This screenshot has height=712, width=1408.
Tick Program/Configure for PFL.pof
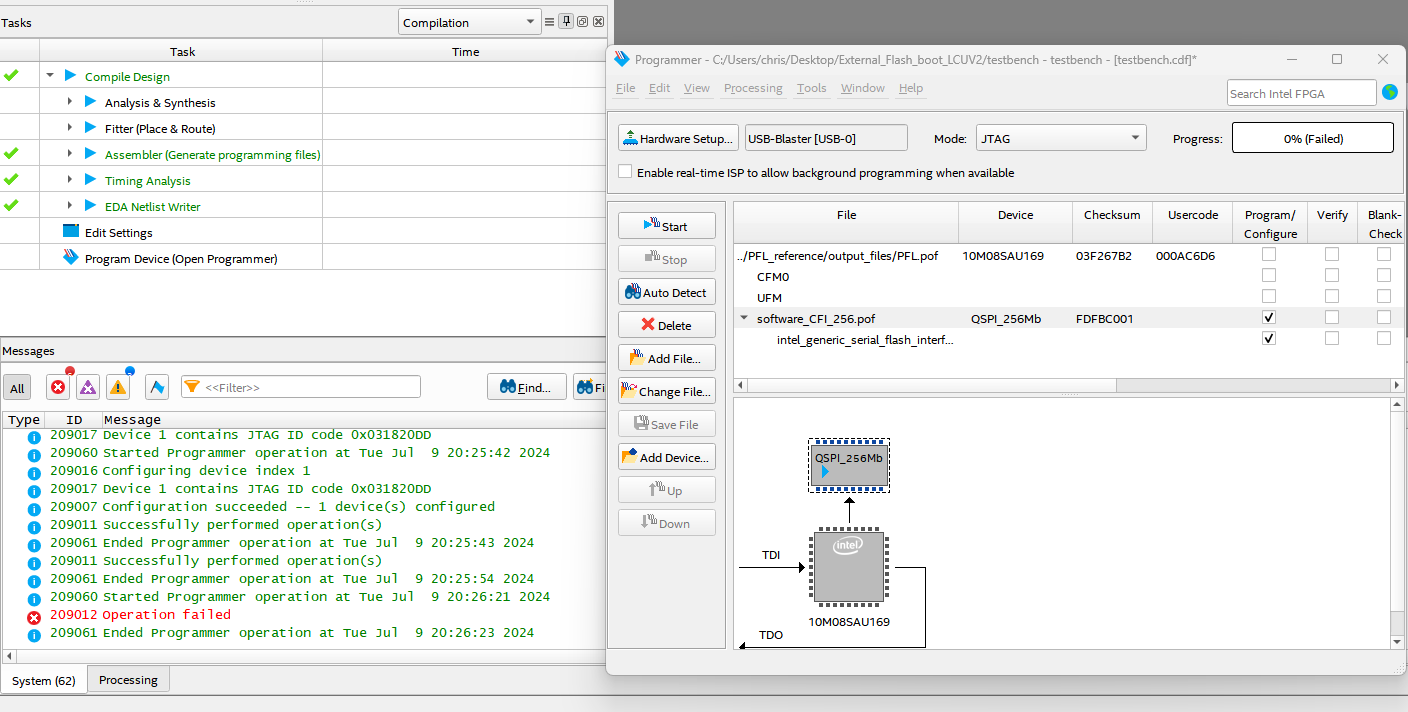click(1269, 255)
